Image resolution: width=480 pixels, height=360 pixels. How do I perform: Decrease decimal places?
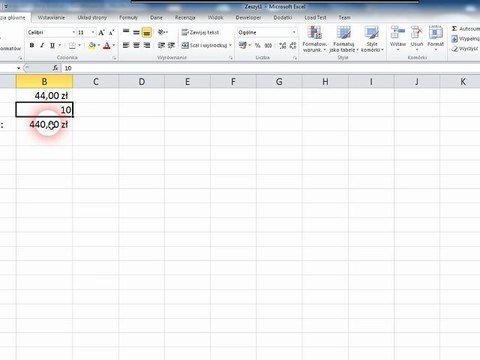[293, 45]
